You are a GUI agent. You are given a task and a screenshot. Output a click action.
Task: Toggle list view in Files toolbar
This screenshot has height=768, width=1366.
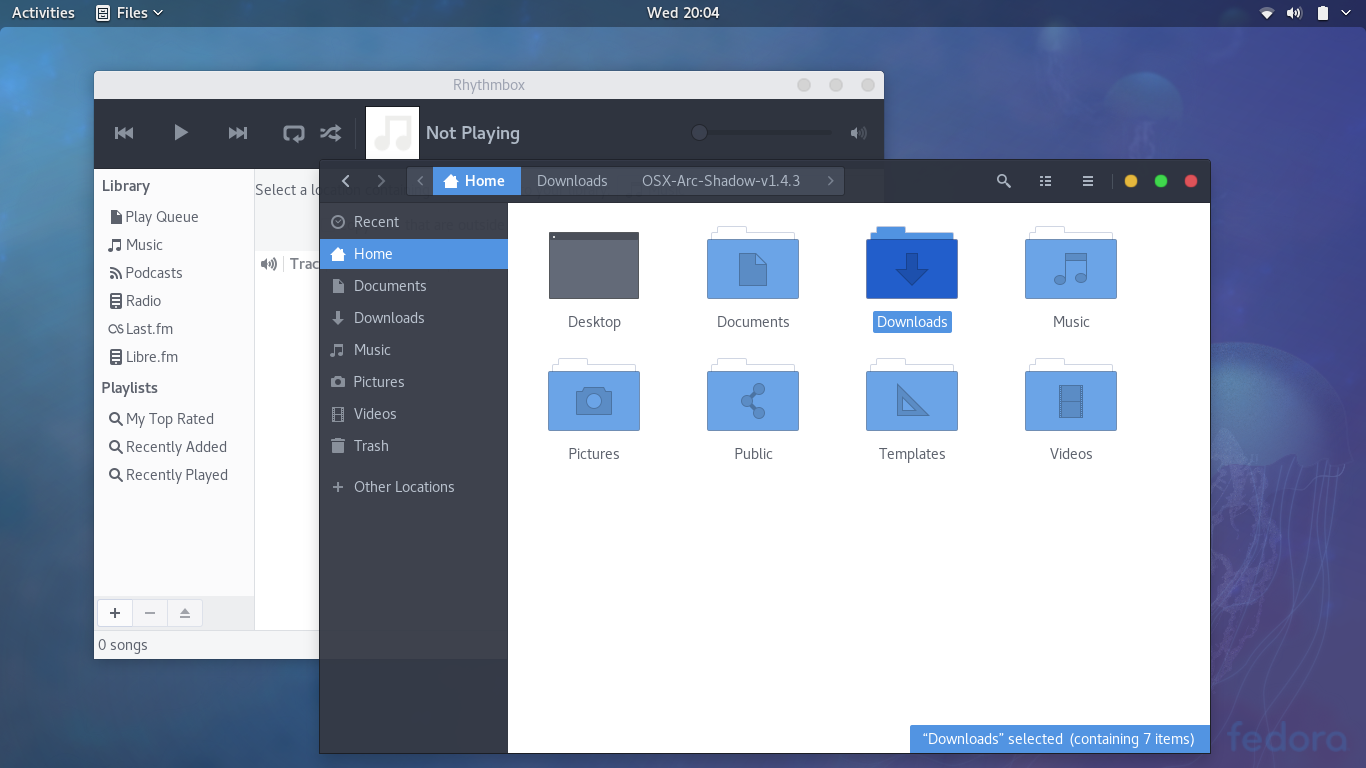tap(1045, 181)
